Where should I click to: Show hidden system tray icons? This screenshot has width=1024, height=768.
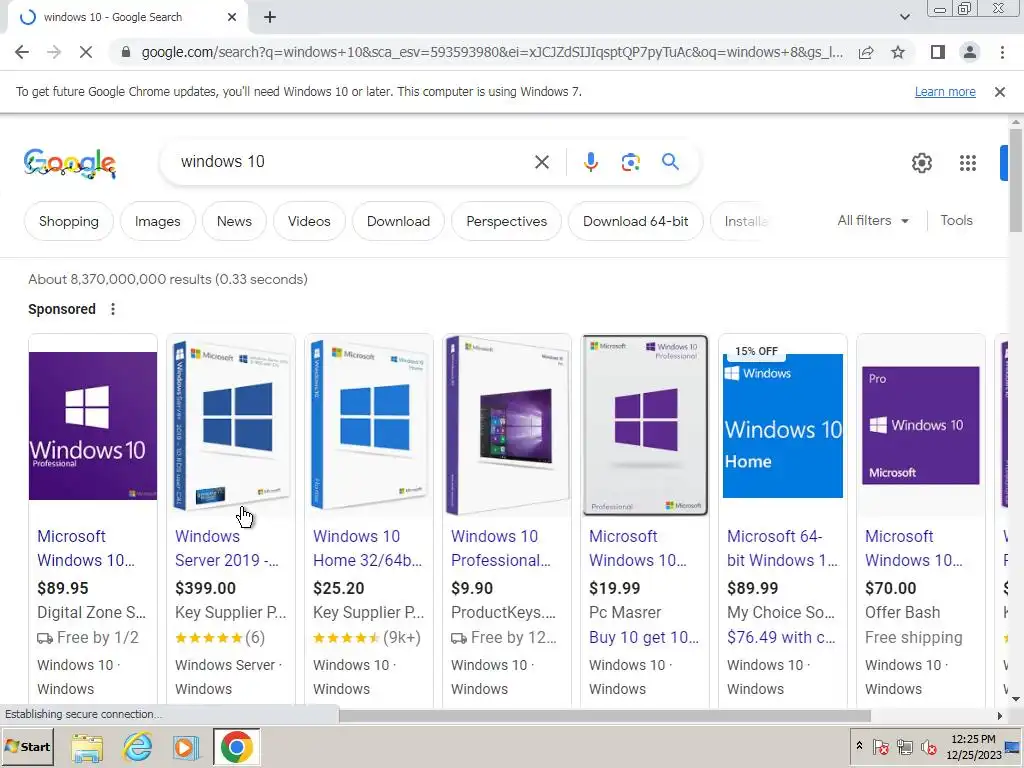(x=859, y=746)
